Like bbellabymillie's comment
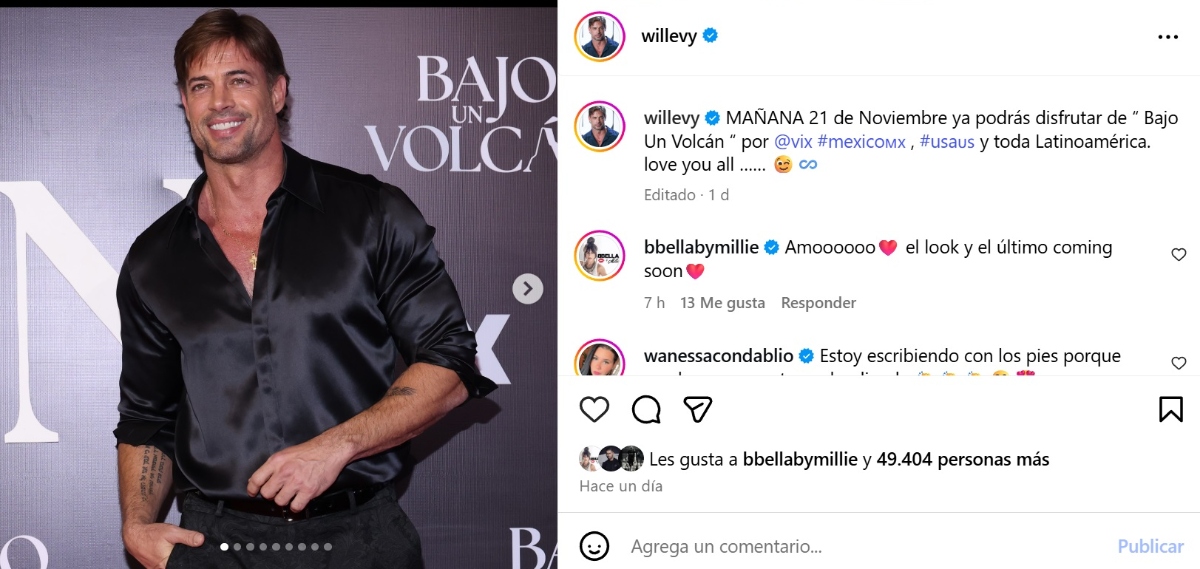The width and height of the screenshot is (1200, 569). (1178, 255)
